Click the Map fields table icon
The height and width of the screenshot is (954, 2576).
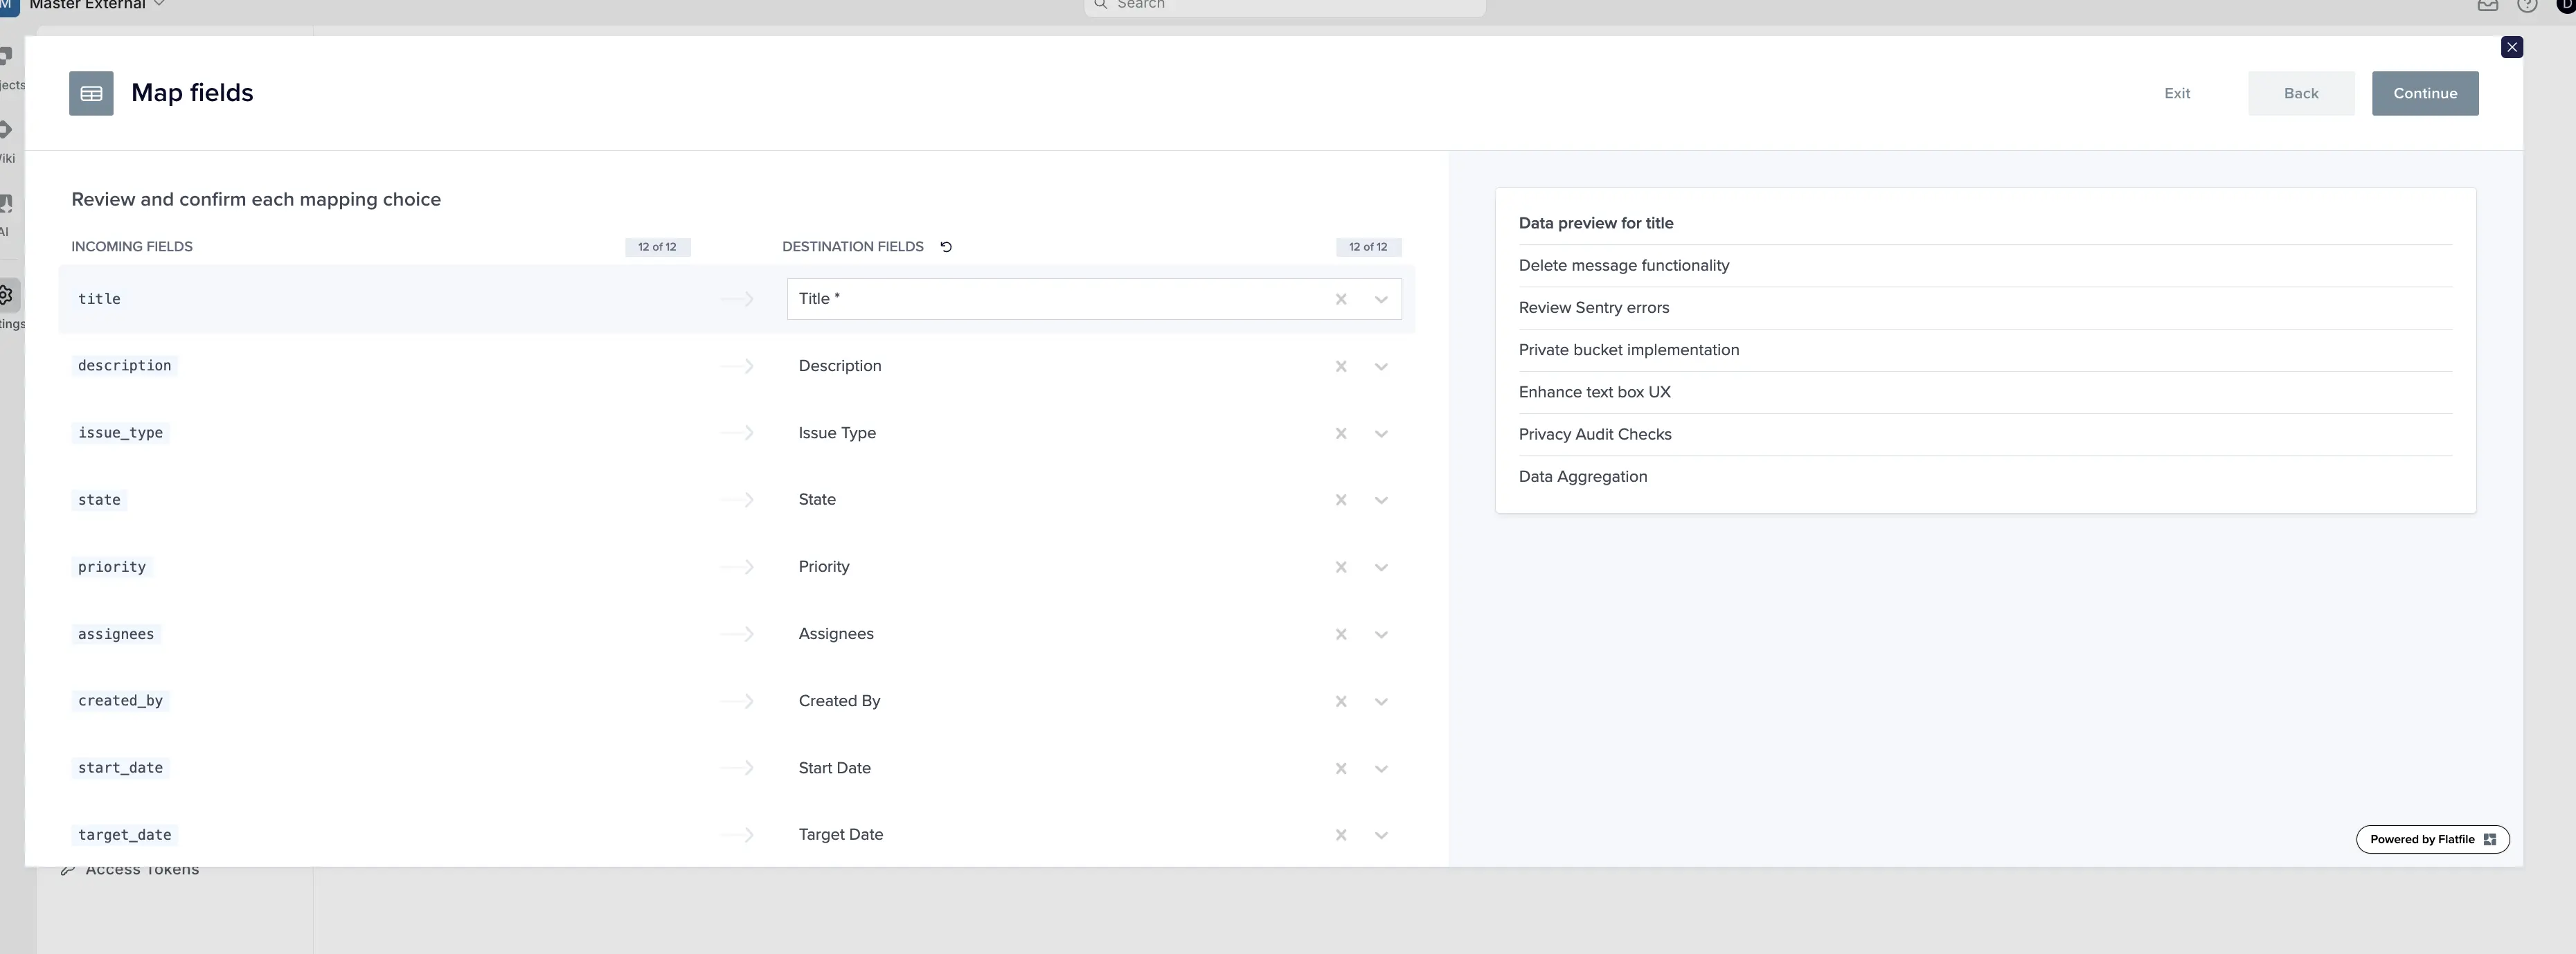click(x=91, y=93)
